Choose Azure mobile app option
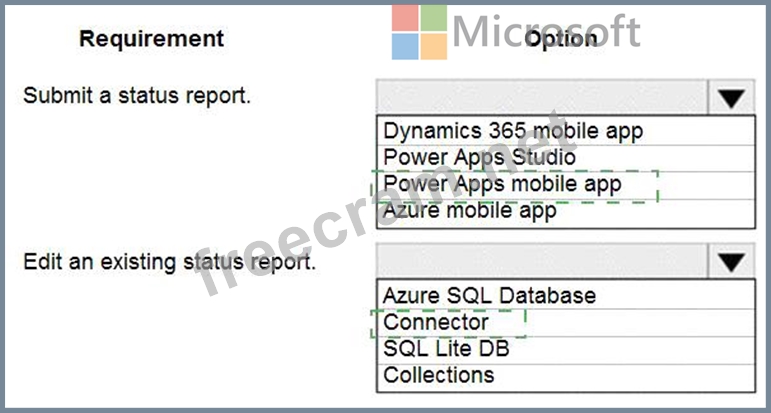 coord(565,212)
